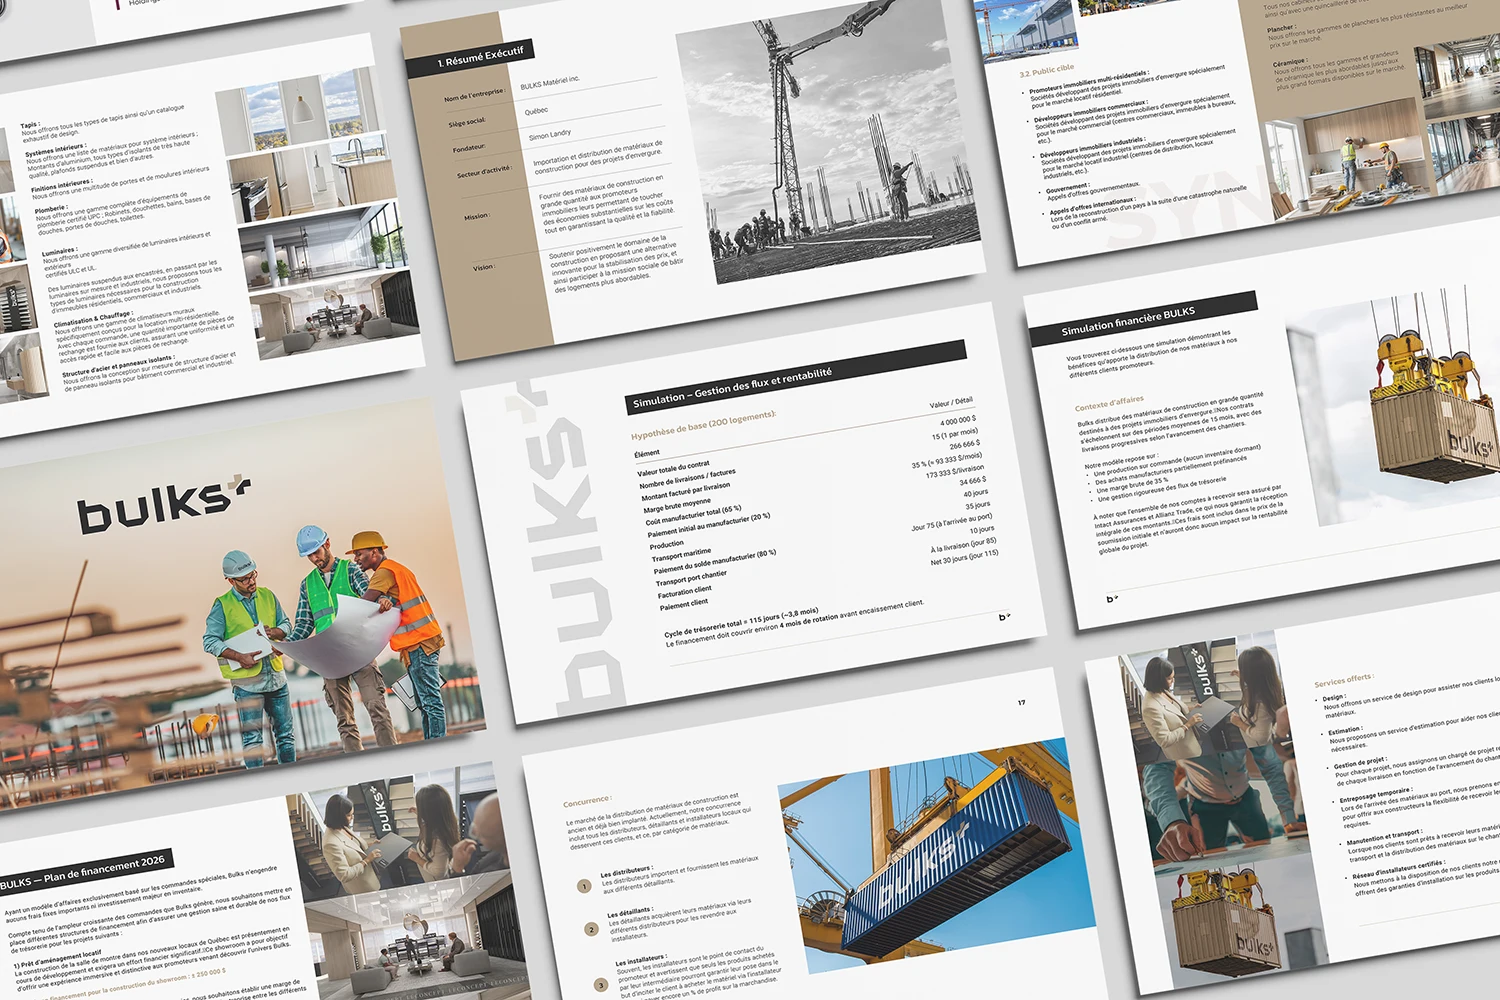
Task: Click the "Concurrence :" heading
Action: [x=587, y=801]
